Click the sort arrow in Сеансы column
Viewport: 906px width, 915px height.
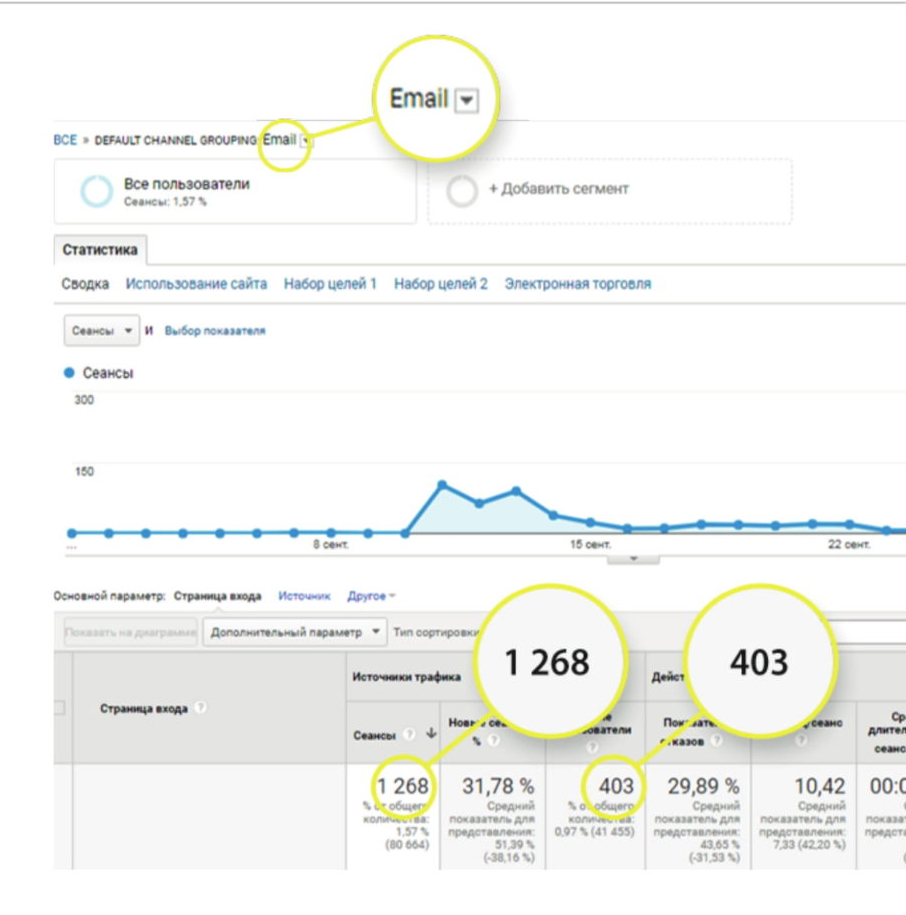point(431,734)
